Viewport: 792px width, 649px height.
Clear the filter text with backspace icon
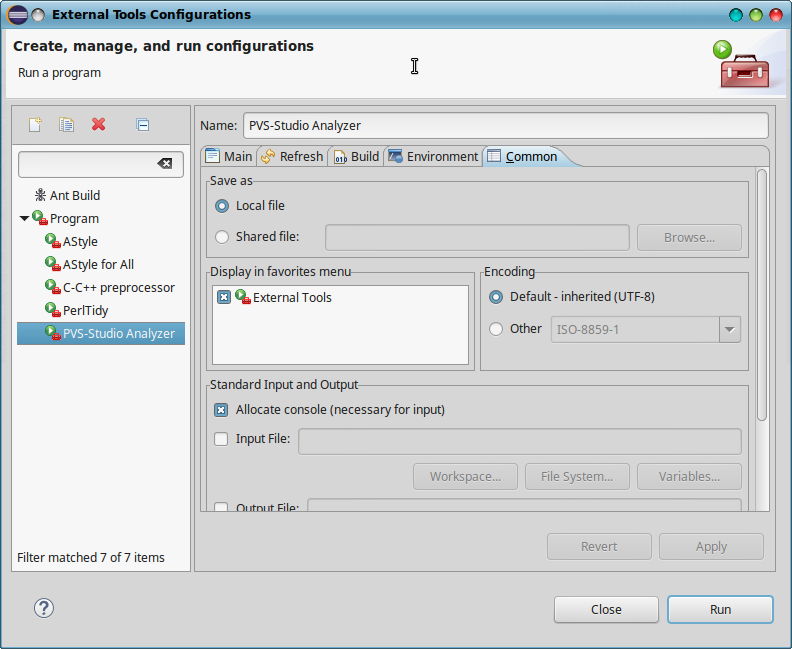point(165,163)
